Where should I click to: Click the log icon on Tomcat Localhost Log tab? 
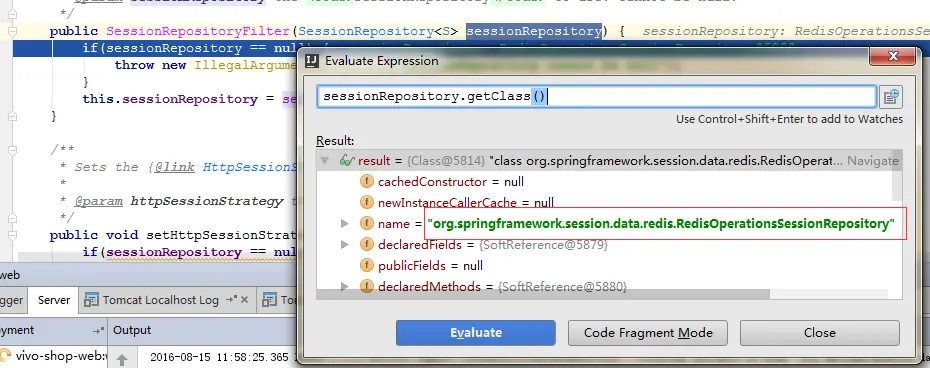pyautogui.click(x=91, y=300)
